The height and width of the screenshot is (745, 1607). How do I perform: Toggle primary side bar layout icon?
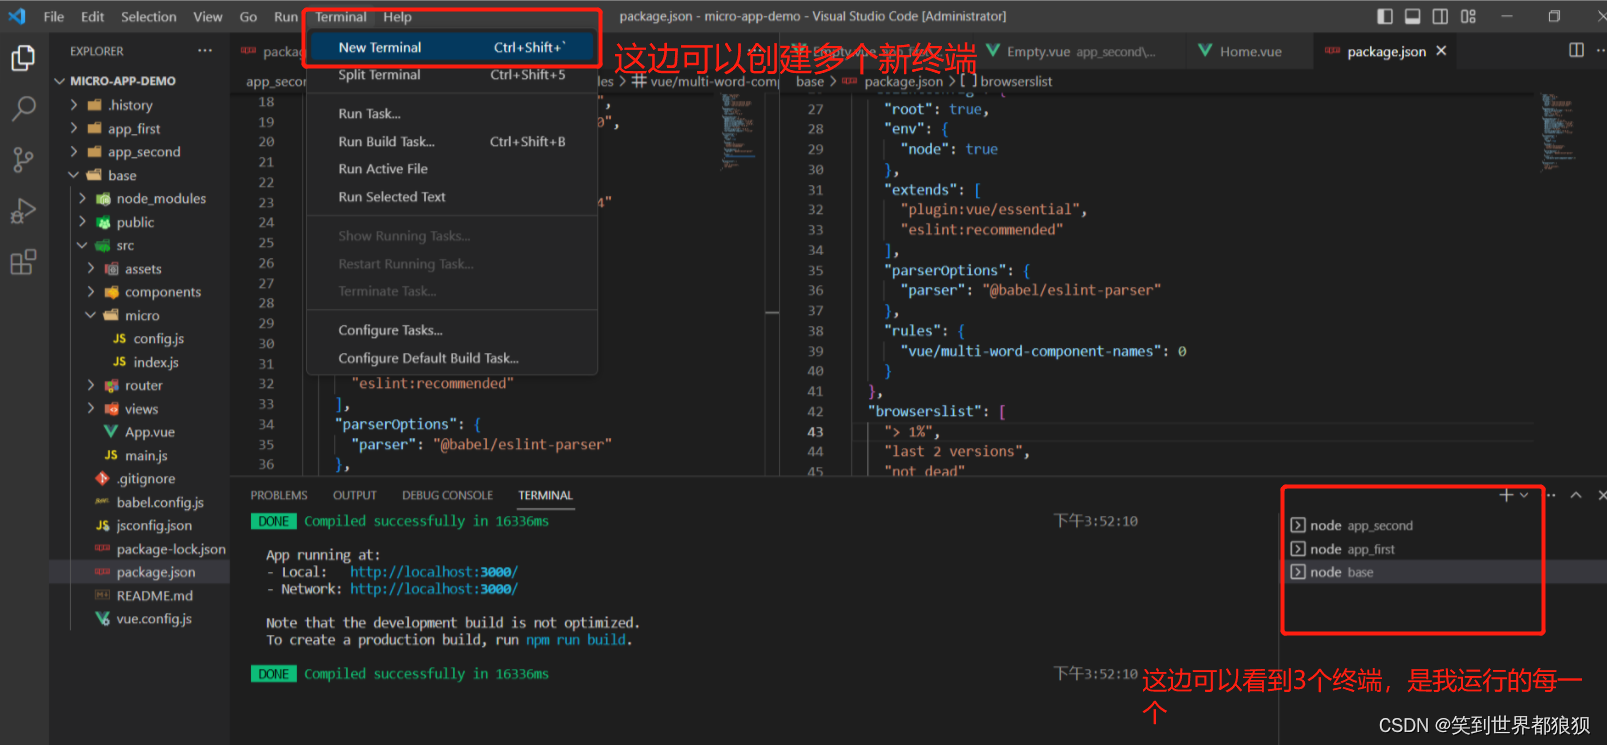tap(1385, 16)
